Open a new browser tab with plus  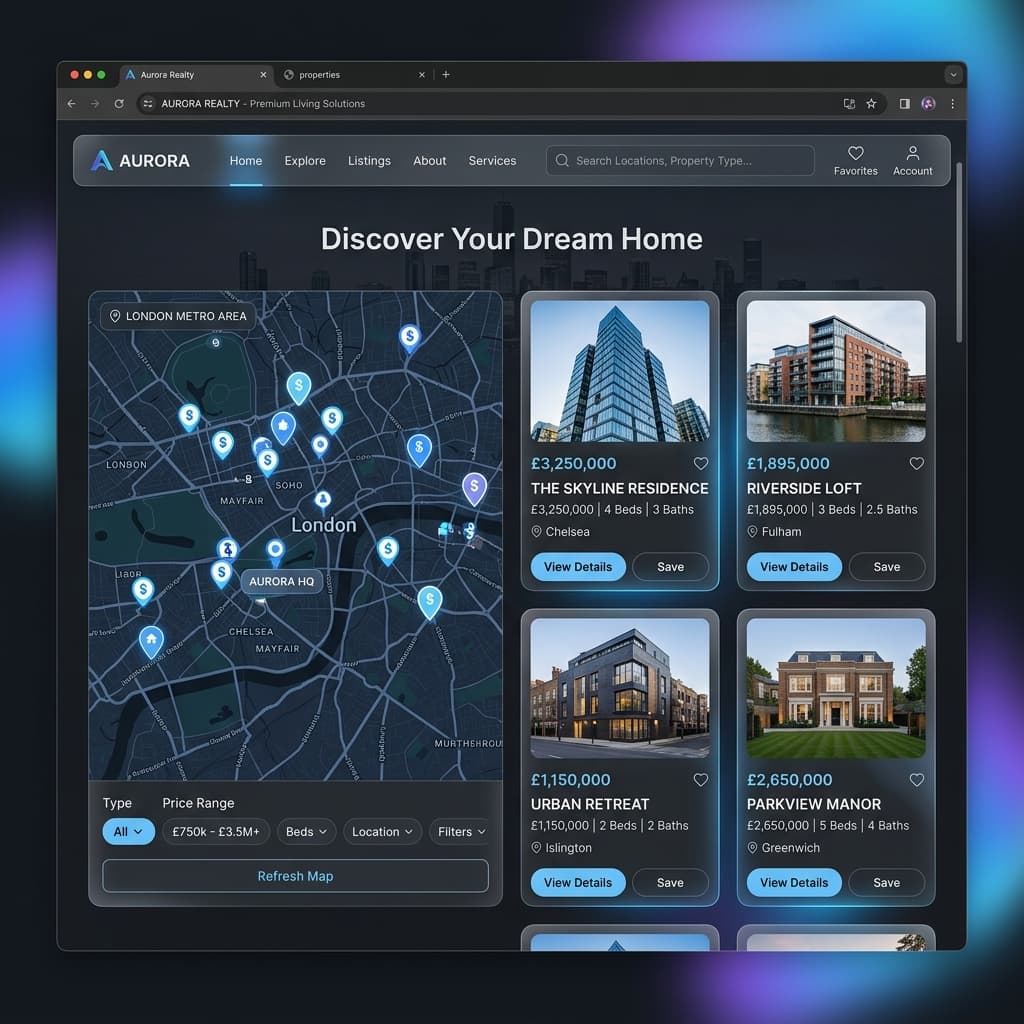(446, 75)
